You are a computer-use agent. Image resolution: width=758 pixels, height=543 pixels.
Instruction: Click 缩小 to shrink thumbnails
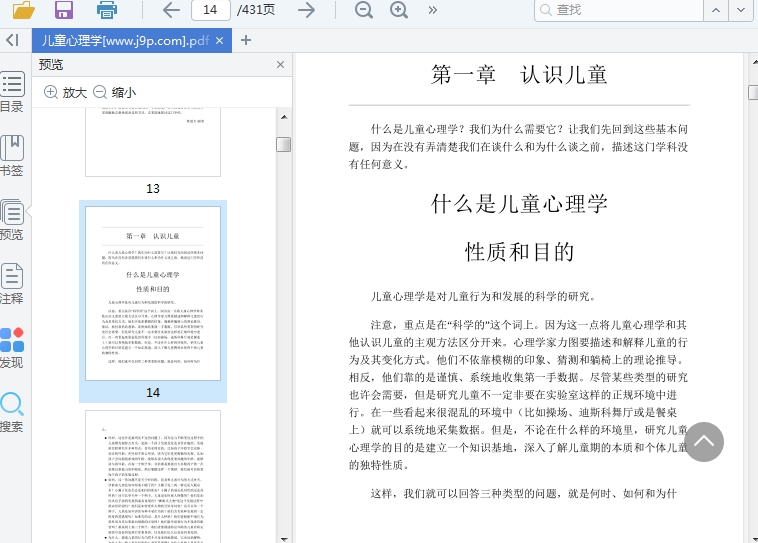click(115, 92)
